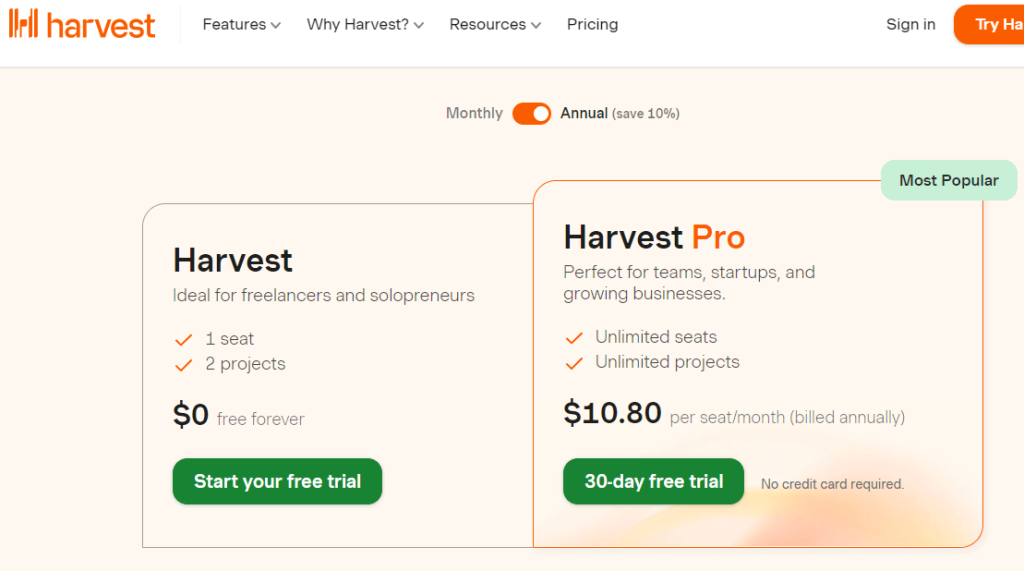Select the Annual billing label
Image resolution: width=1024 pixels, height=571 pixels.
584,114
